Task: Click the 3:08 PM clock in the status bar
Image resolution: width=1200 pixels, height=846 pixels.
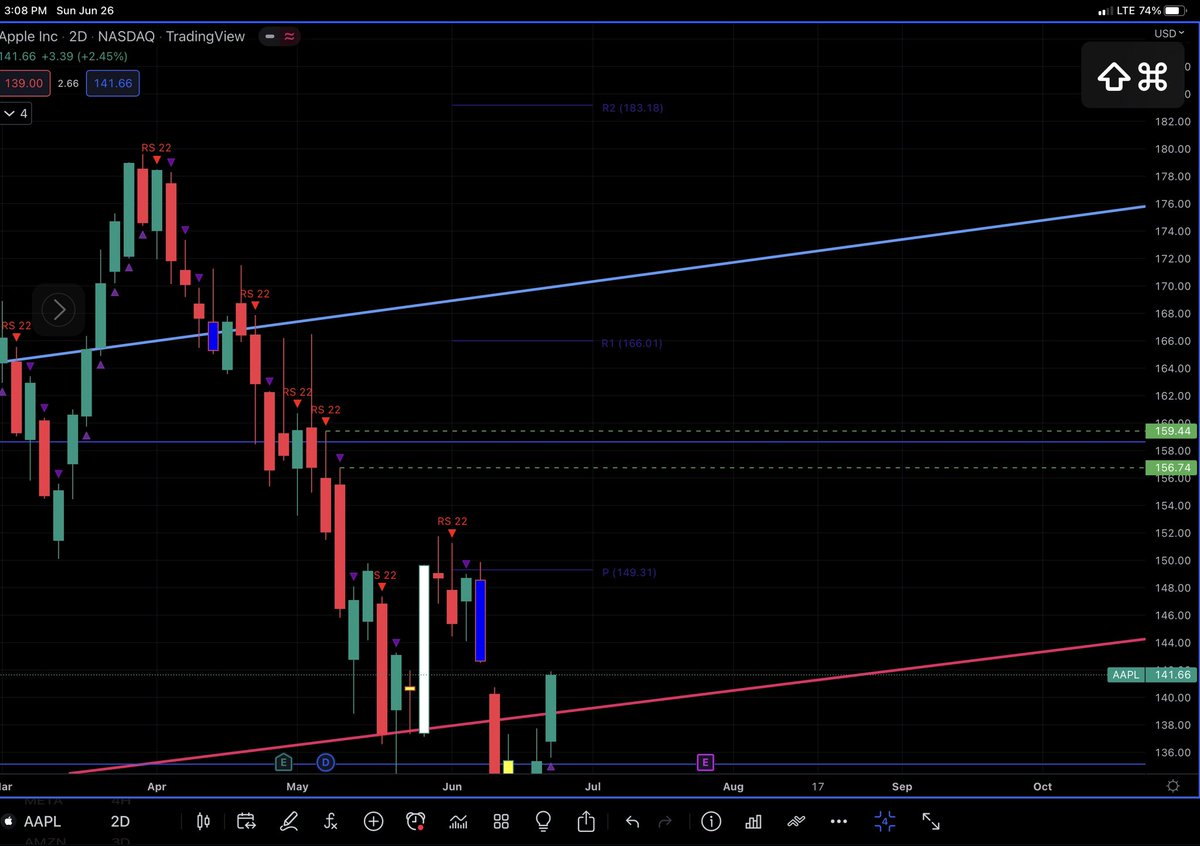Action: (25, 10)
